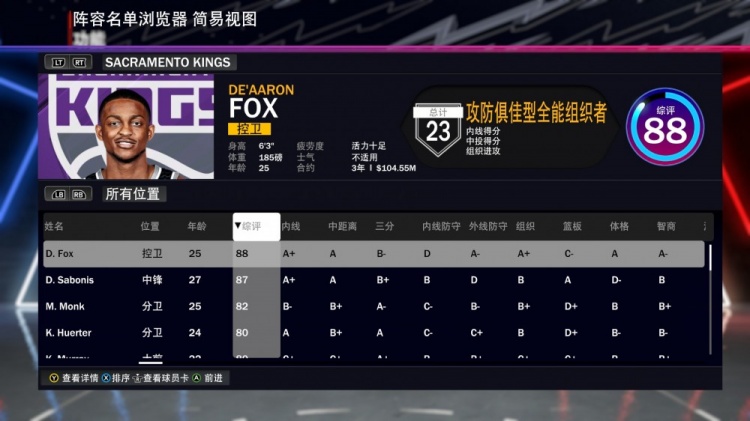Click the 阵容名单浏览器 简易视图 title
Screen dimensions: 750x421
[165, 20]
